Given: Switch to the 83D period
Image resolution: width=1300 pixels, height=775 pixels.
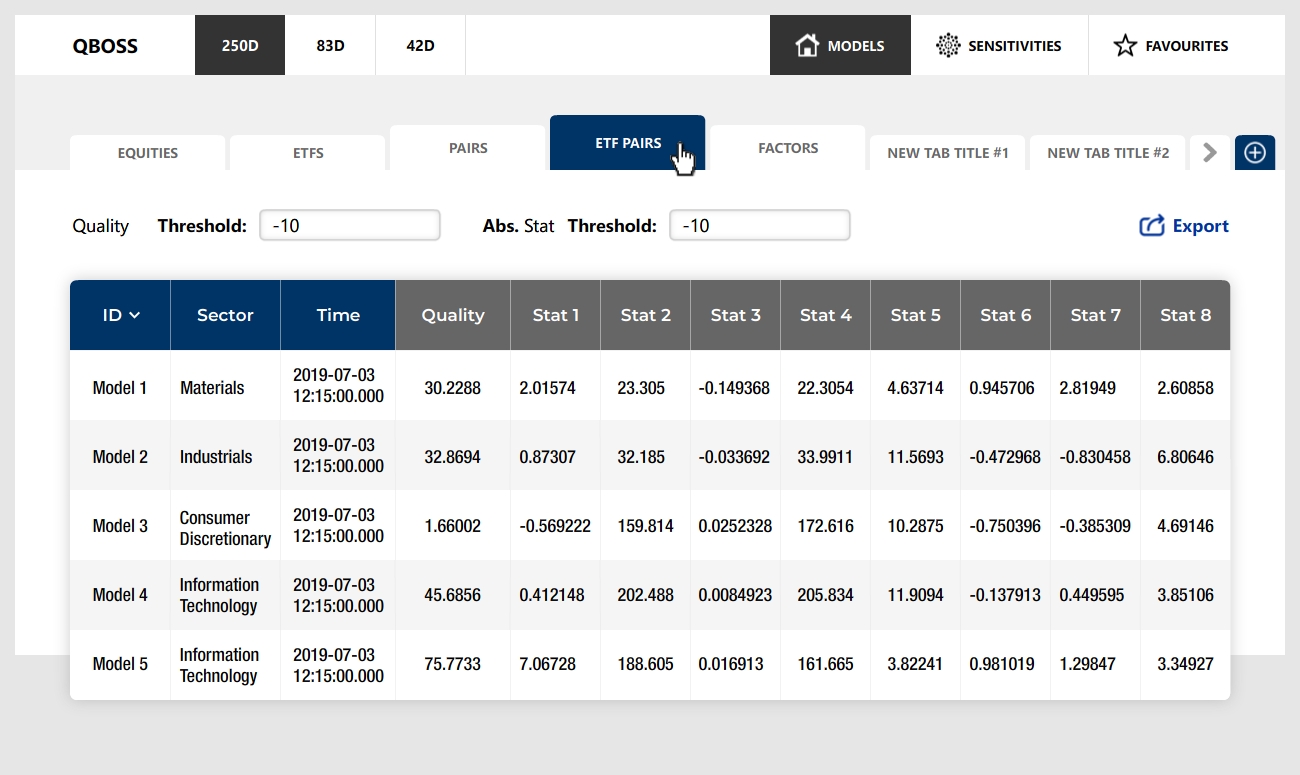Looking at the screenshot, I should click(330, 45).
